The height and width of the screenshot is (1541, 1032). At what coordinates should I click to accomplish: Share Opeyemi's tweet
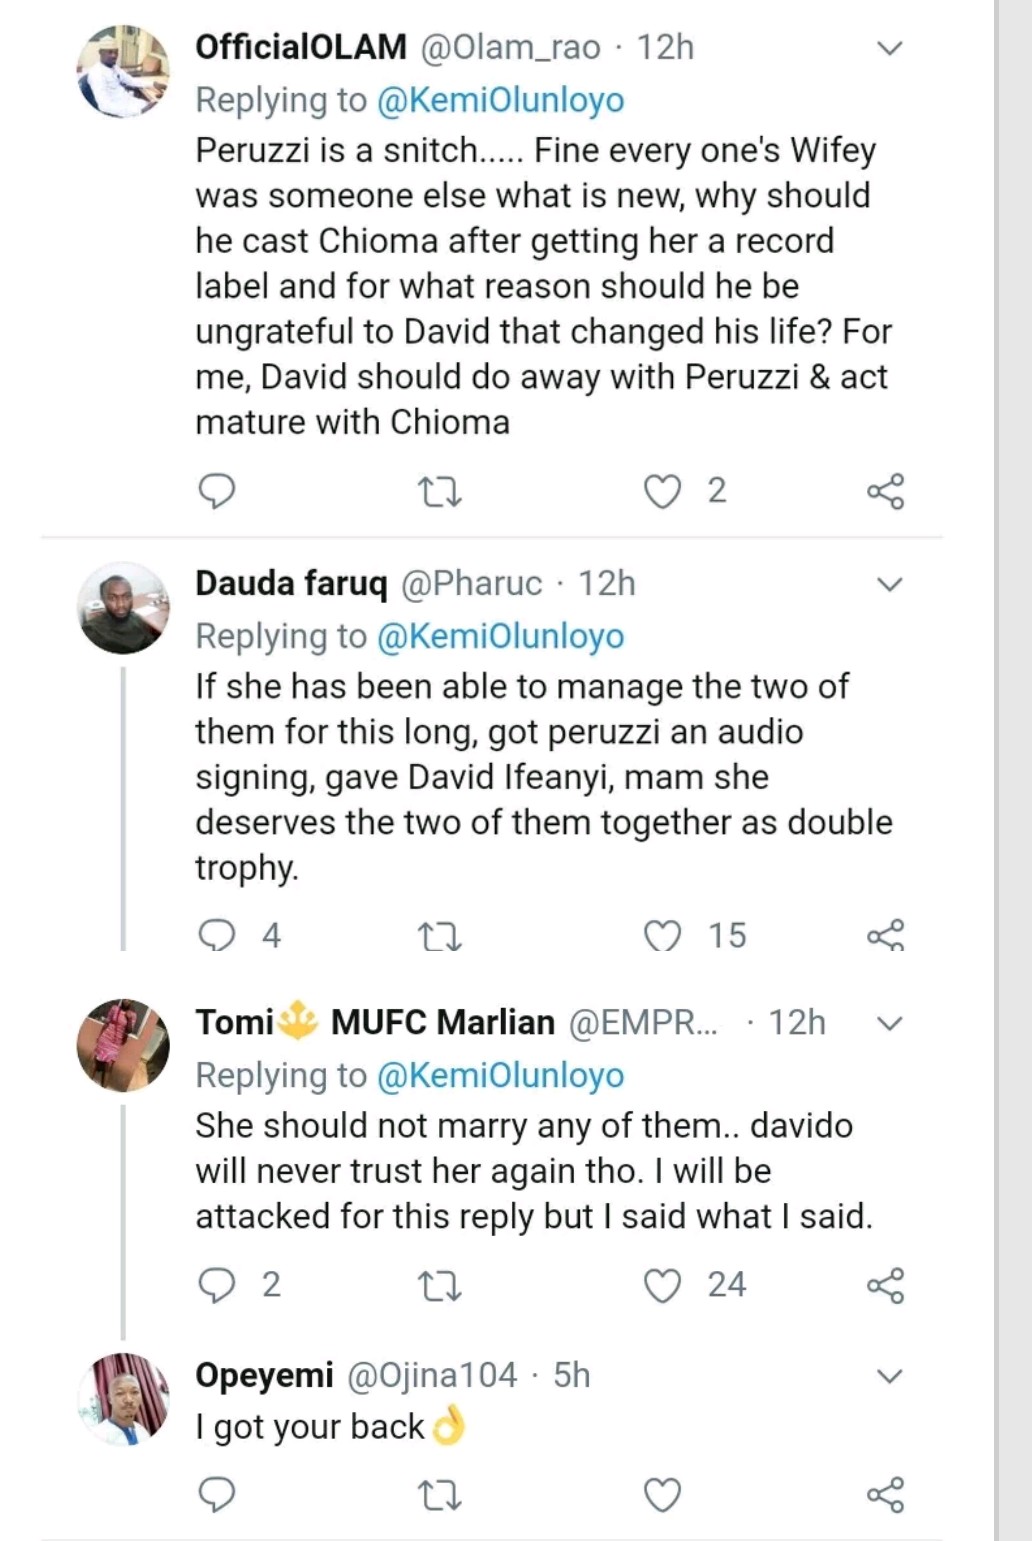point(885,1495)
